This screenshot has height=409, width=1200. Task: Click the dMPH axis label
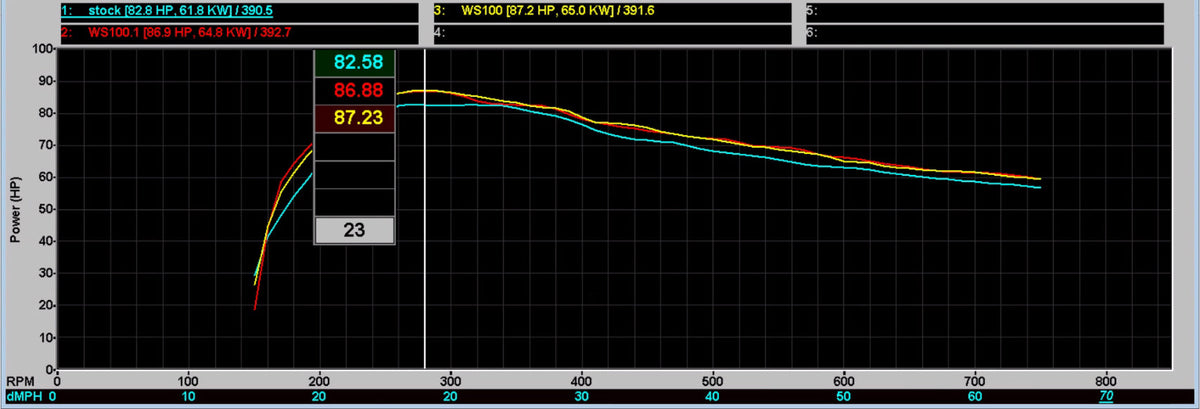point(24,397)
